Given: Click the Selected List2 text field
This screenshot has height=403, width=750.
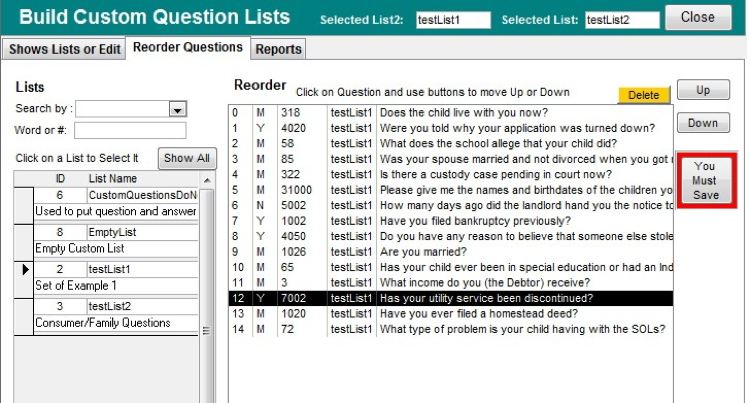Looking at the screenshot, I should [x=453, y=19].
